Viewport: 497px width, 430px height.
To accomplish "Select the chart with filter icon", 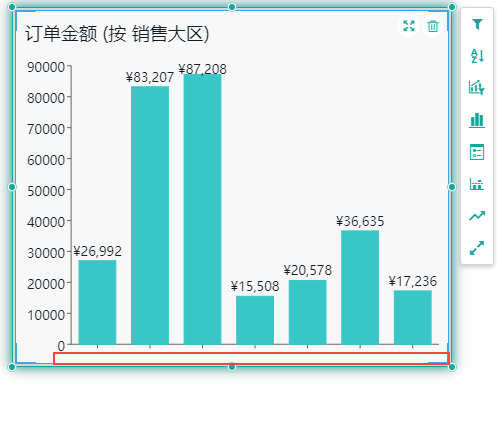I will [477, 87].
